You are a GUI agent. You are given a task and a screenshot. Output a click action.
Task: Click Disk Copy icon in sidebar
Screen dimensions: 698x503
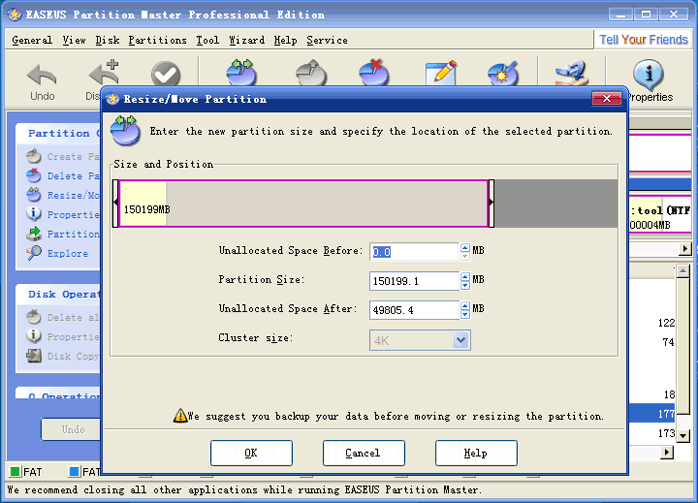tap(34, 356)
